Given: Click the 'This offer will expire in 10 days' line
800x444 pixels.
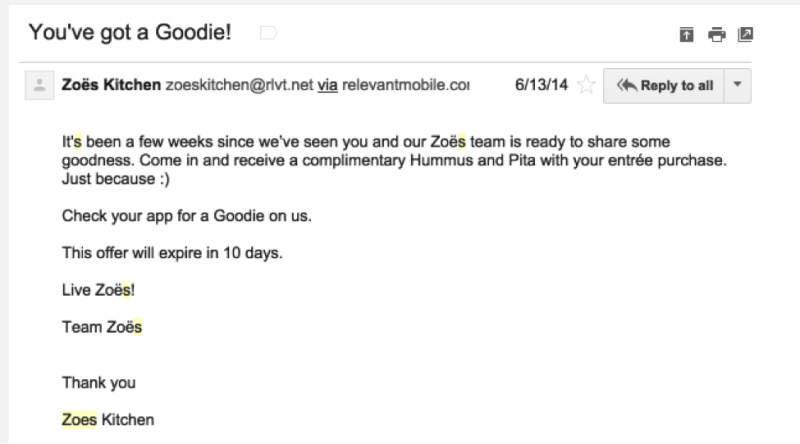Looking at the screenshot, I should pyautogui.click(x=172, y=253).
